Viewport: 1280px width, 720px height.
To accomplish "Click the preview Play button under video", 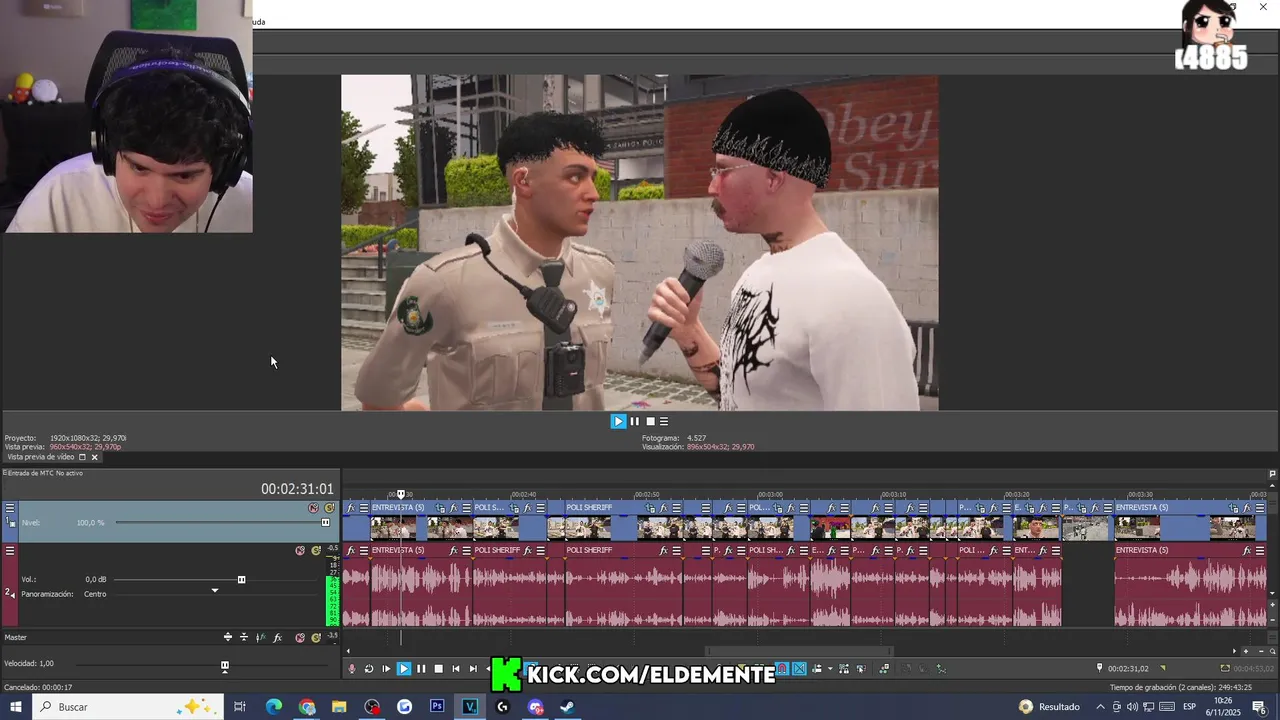I will [x=618, y=421].
